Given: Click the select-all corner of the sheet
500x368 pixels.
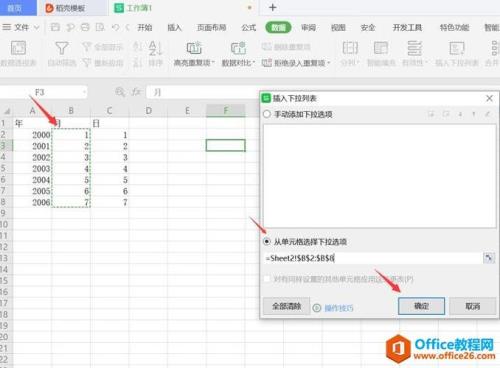Looking at the screenshot, I should tap(6, 111).
